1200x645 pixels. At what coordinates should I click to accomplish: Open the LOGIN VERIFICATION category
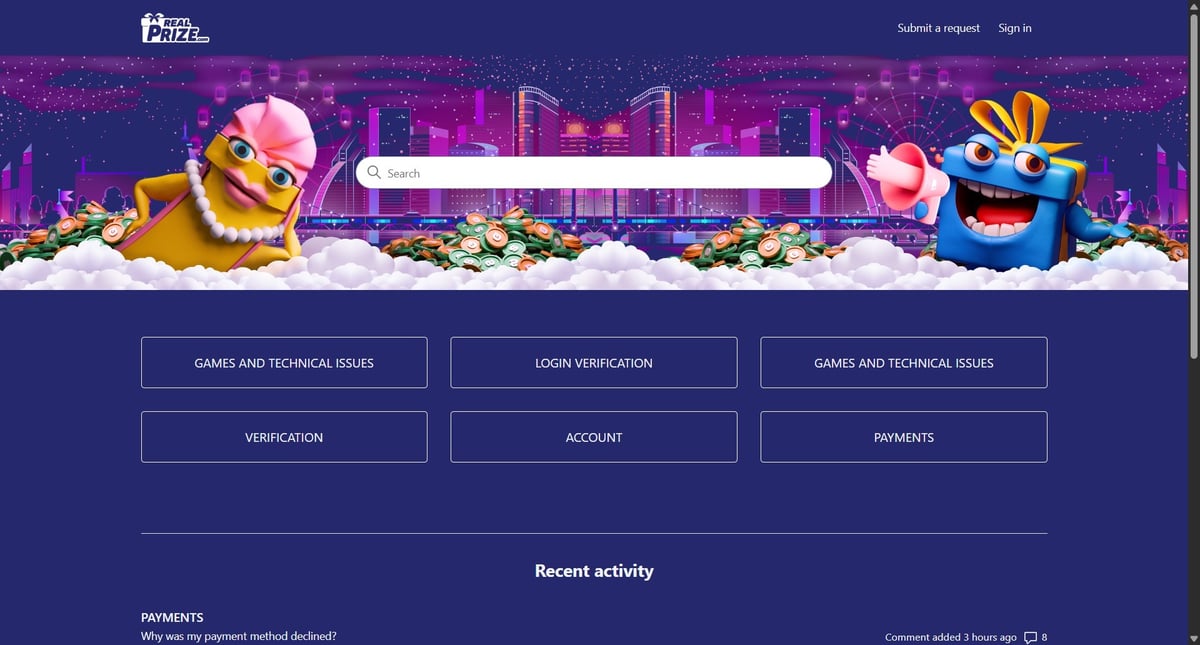pos(594,363)
